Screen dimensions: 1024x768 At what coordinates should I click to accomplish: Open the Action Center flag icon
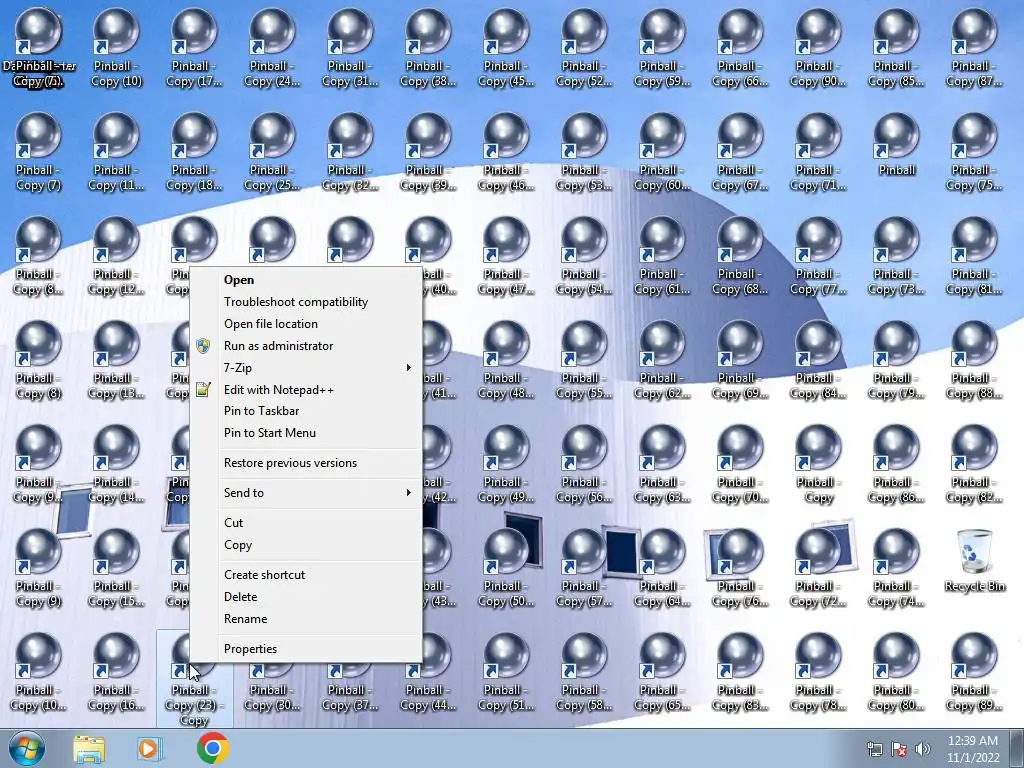click(x=899, y=749)
